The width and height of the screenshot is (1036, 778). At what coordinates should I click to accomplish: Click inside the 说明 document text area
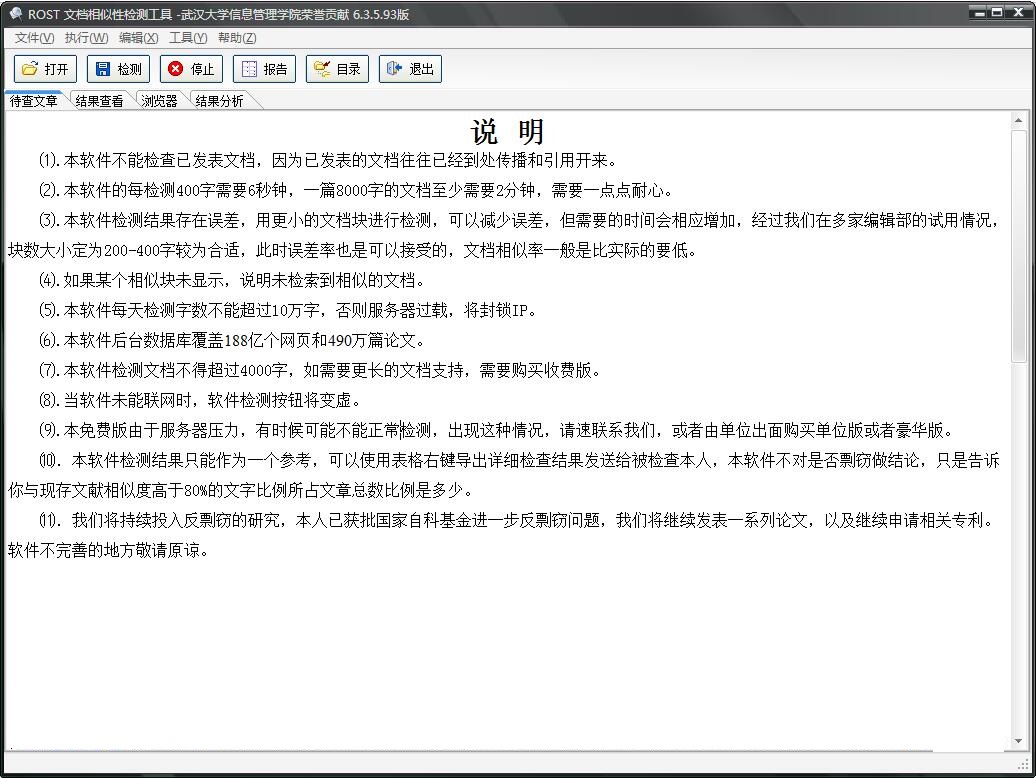500,620
